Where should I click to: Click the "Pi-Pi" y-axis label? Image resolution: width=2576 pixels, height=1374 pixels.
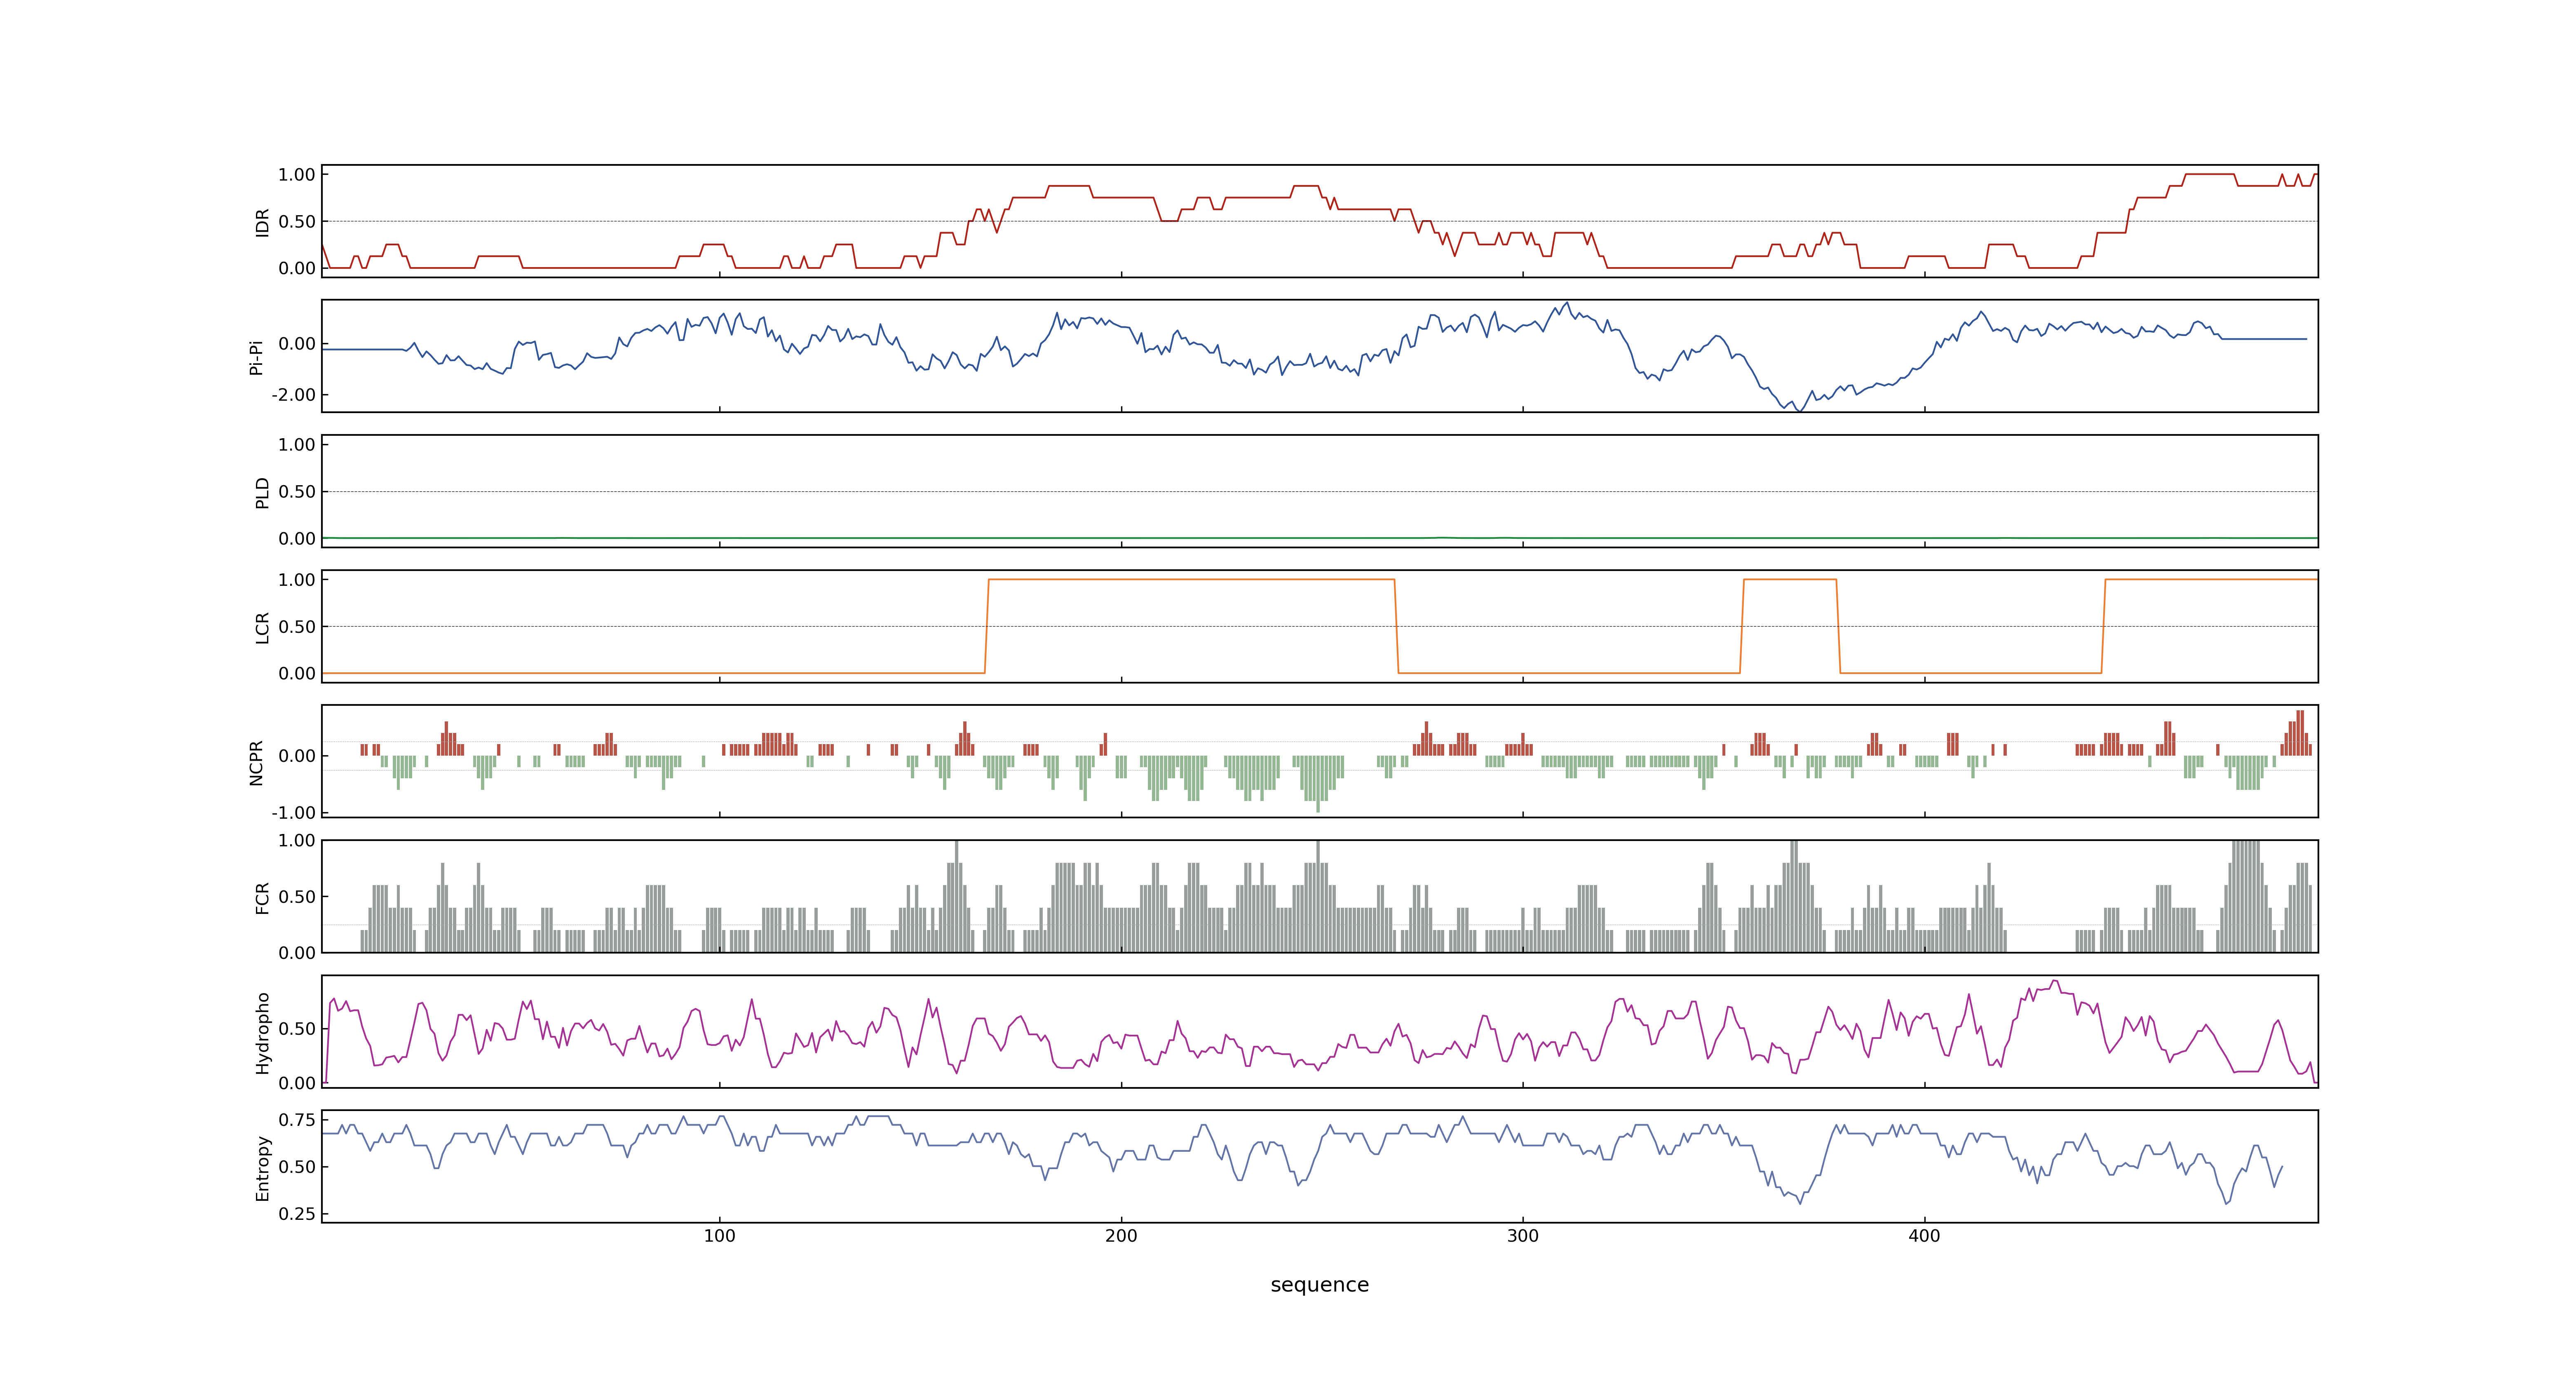(x=256, y=357)
